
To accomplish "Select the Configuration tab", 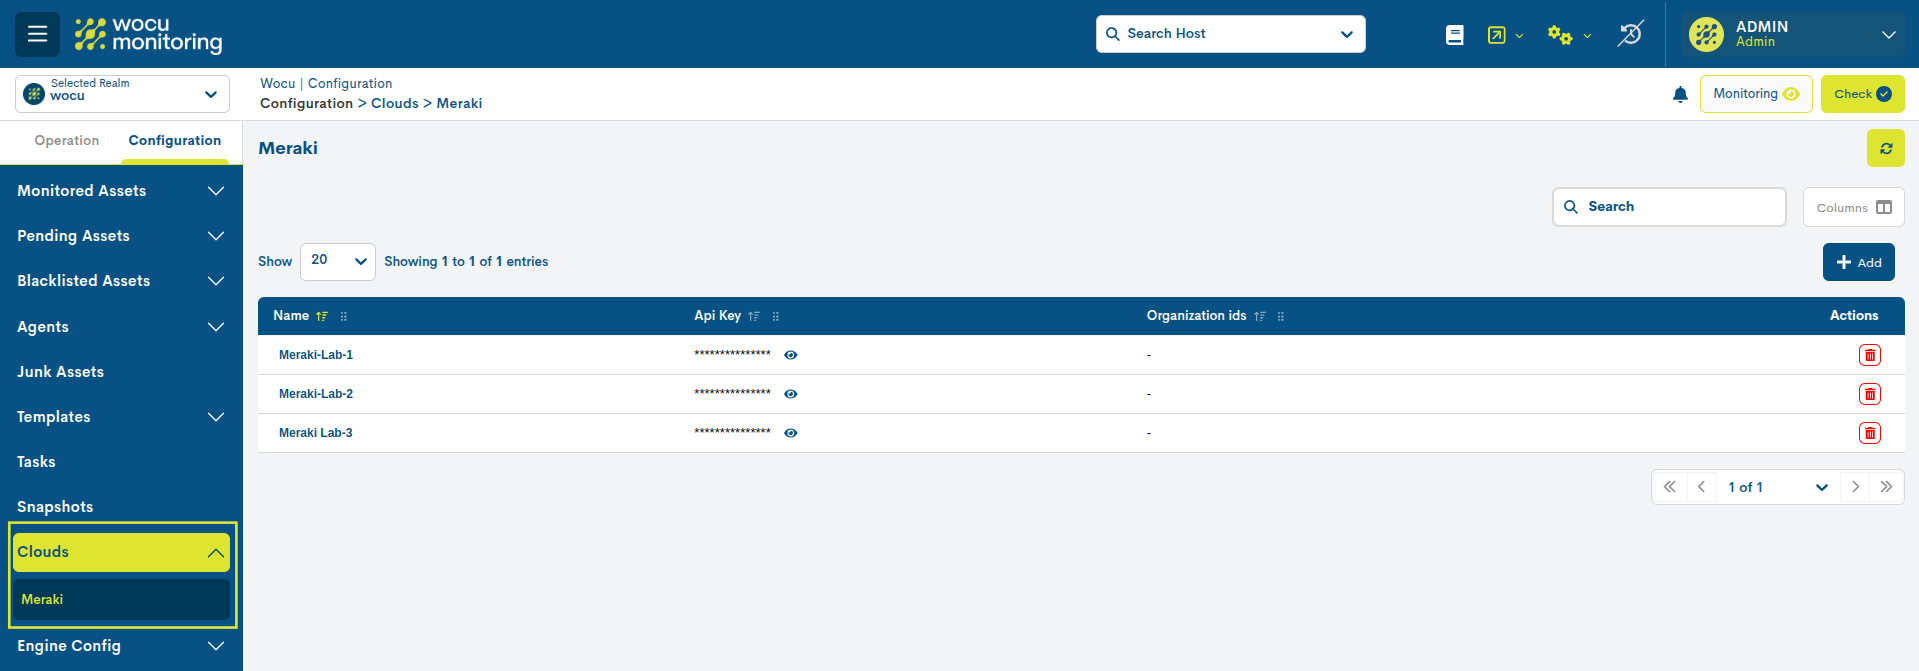I will click(x=175, y=141).
